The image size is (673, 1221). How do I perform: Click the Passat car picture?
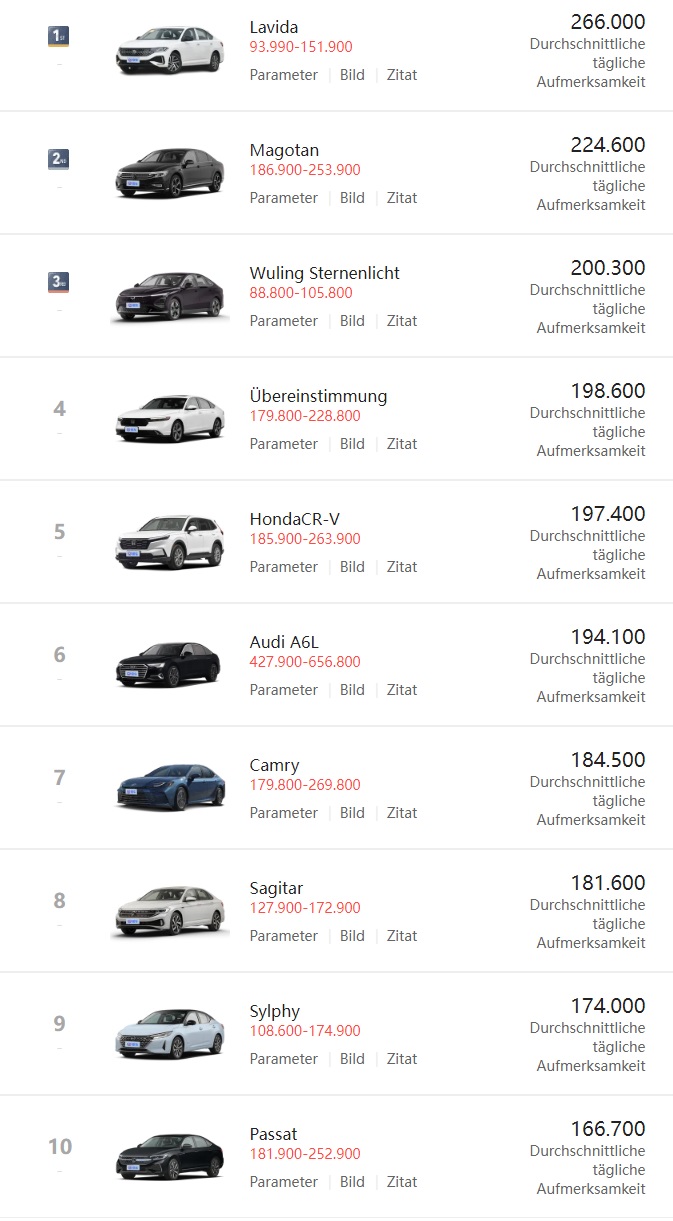click(x=169, y=1155)
